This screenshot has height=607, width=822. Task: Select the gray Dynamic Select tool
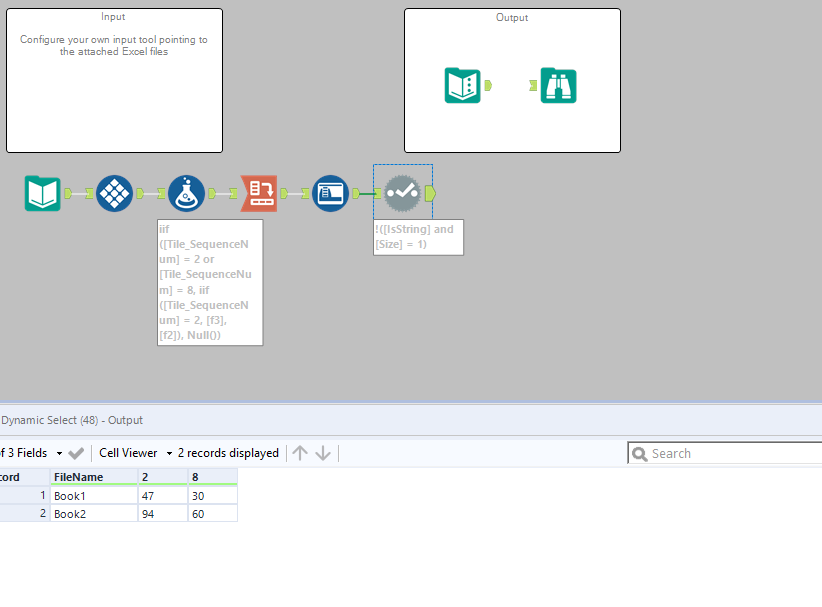[402, 193]
